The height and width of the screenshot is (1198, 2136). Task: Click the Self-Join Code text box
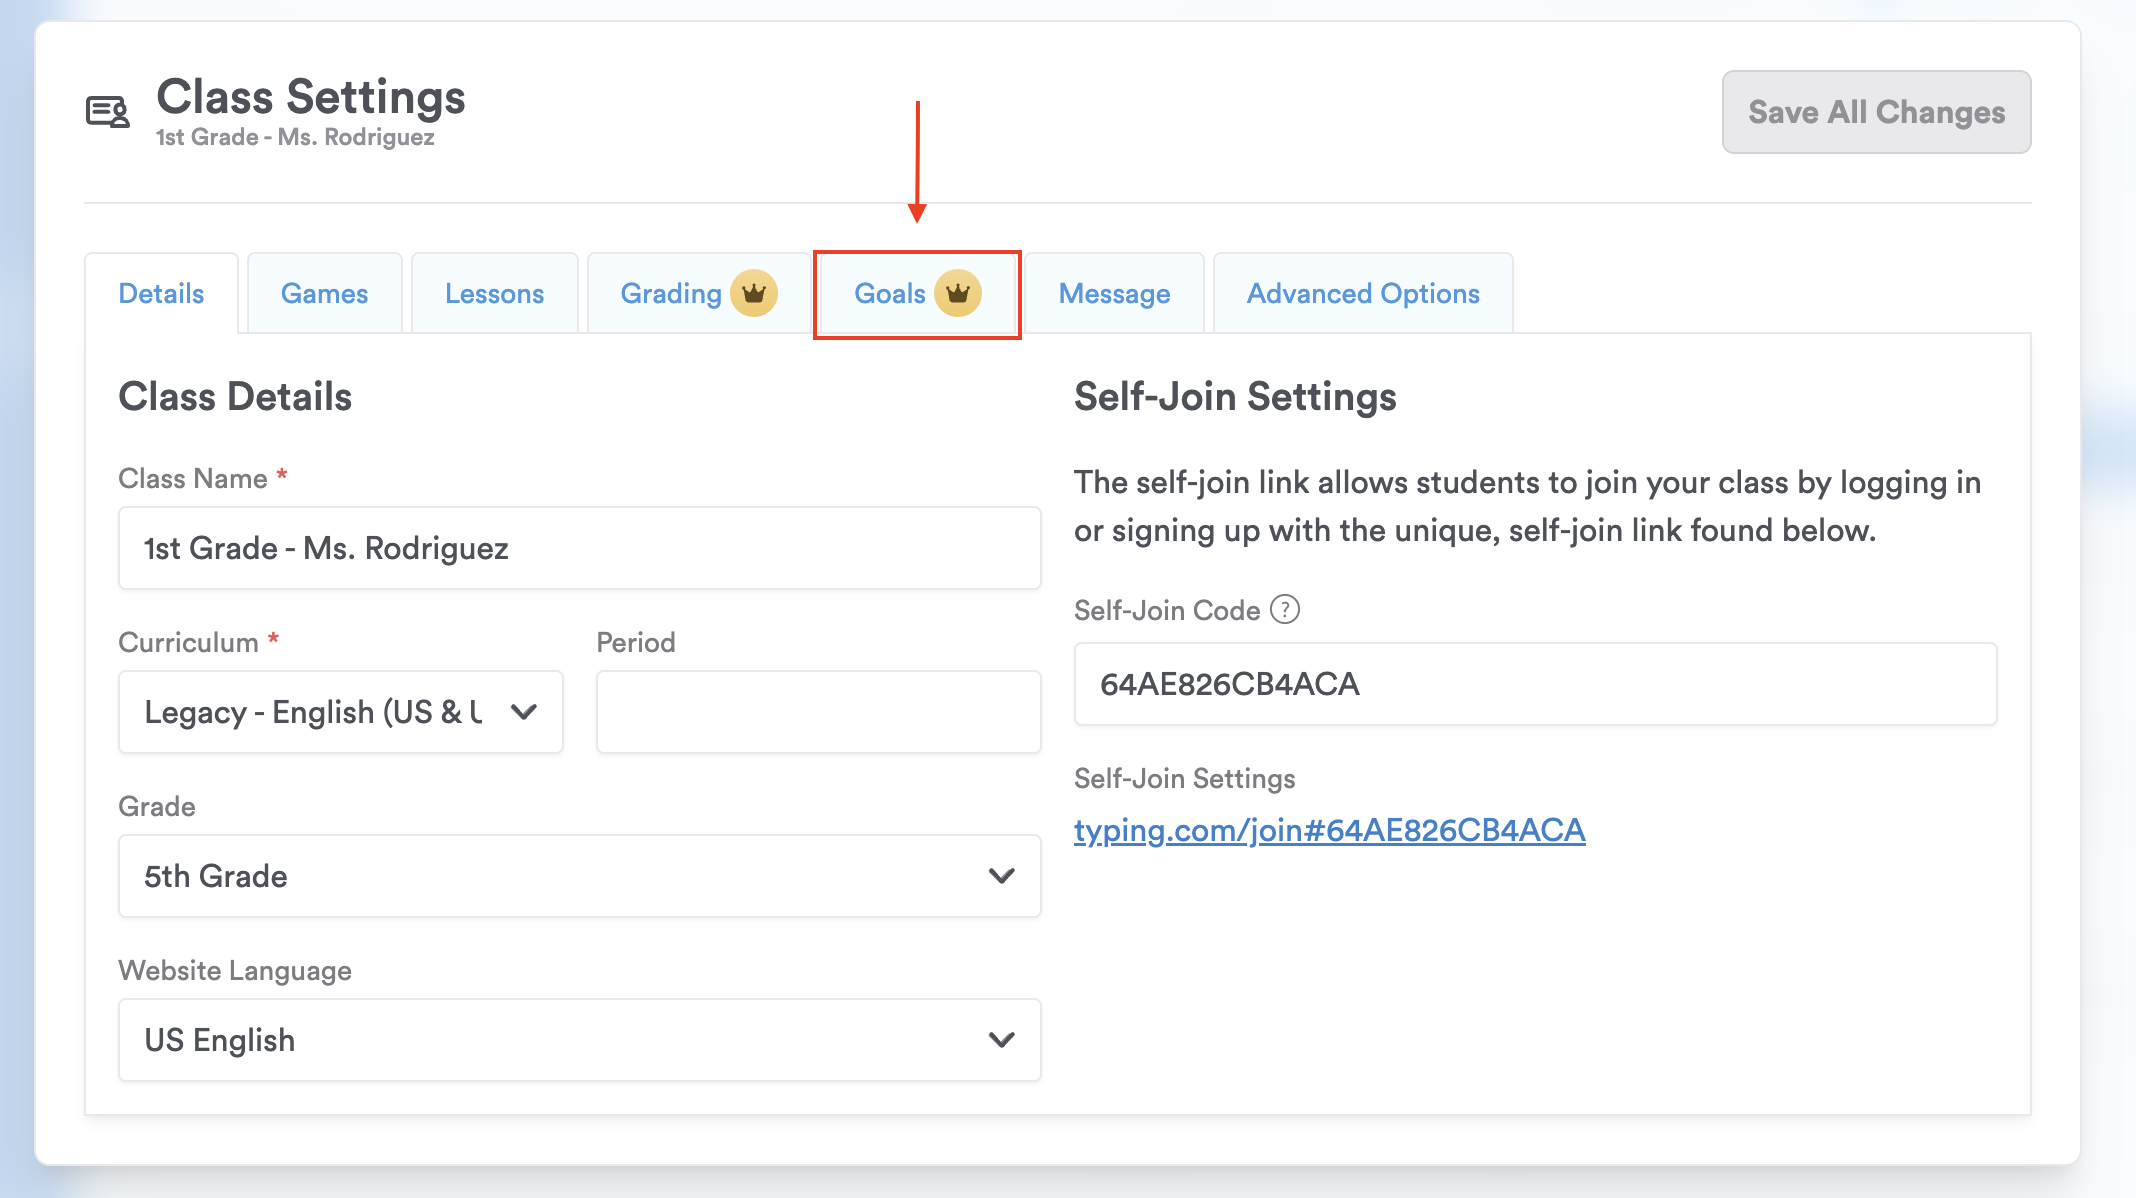(x=1535, y=684)
